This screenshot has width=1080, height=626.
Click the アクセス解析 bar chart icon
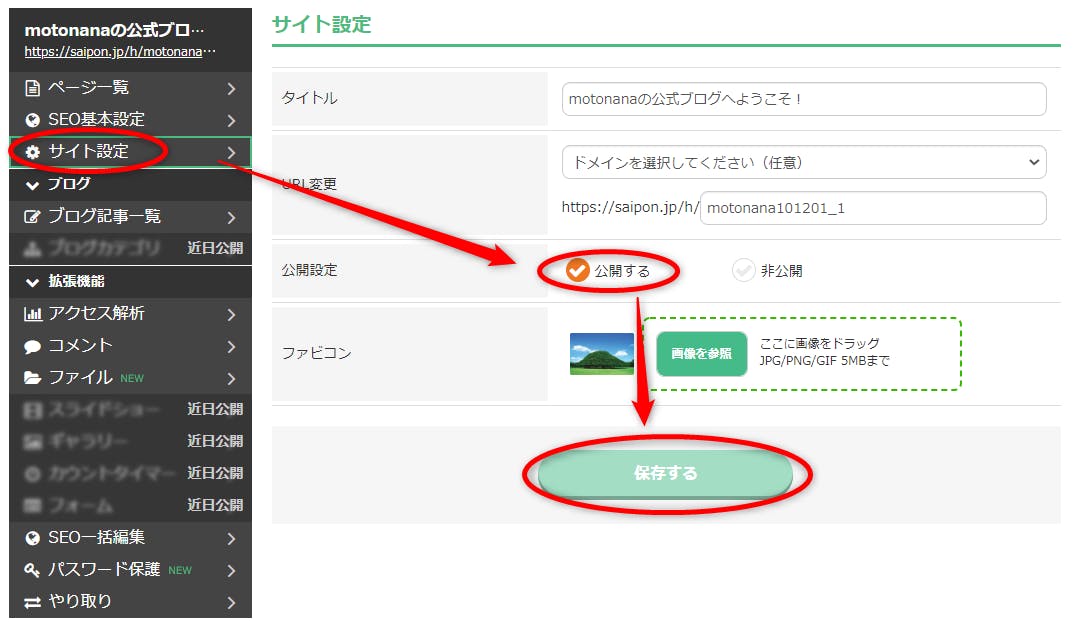[32, 314]
